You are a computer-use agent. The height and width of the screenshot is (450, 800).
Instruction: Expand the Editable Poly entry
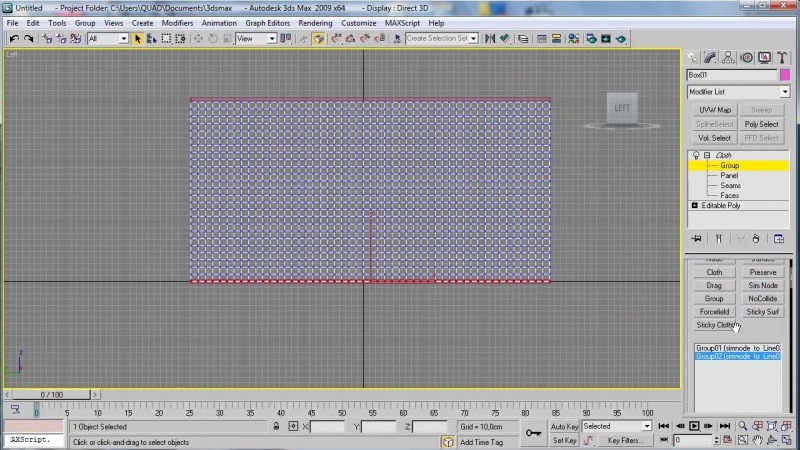point(694,205)
